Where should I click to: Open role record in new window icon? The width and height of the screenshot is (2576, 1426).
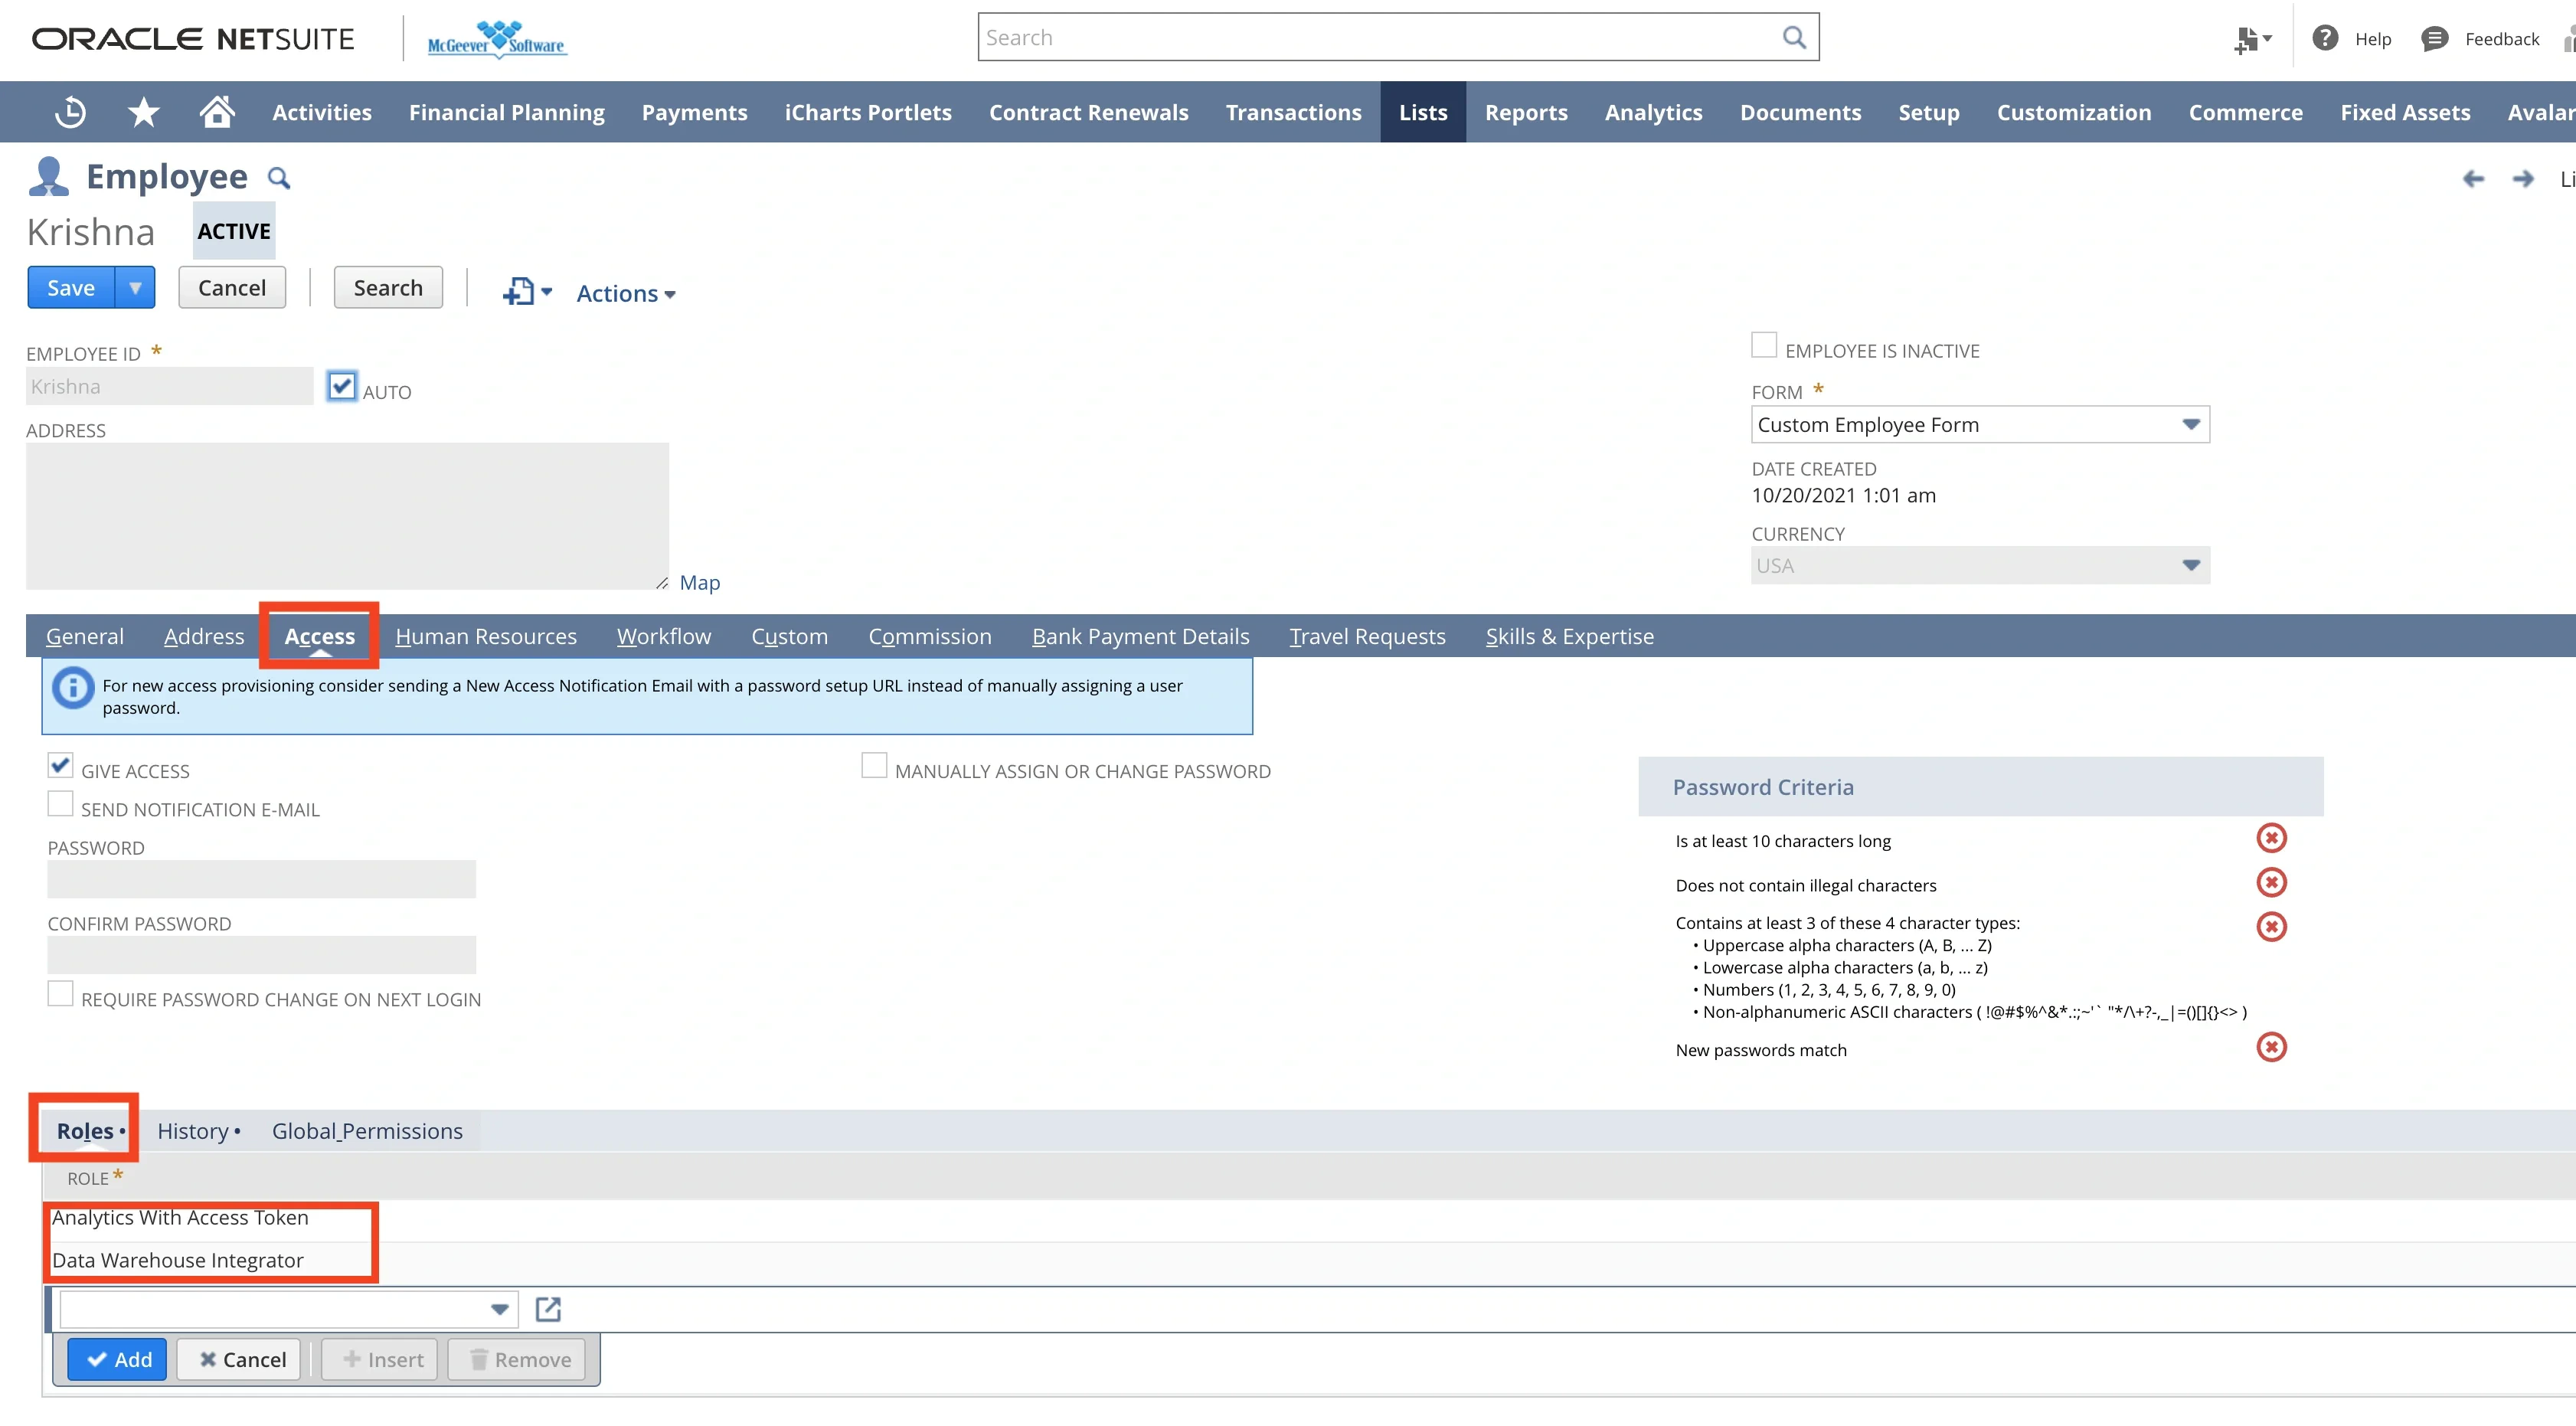(548, 1308)
